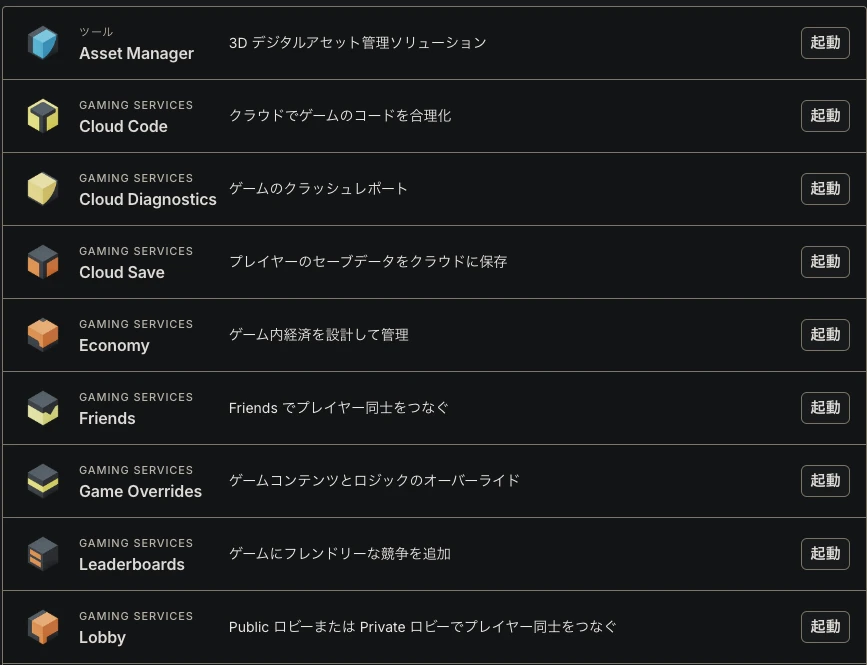
Task: Click the Cloud Save cube icon
Action: tap(43, 261)
